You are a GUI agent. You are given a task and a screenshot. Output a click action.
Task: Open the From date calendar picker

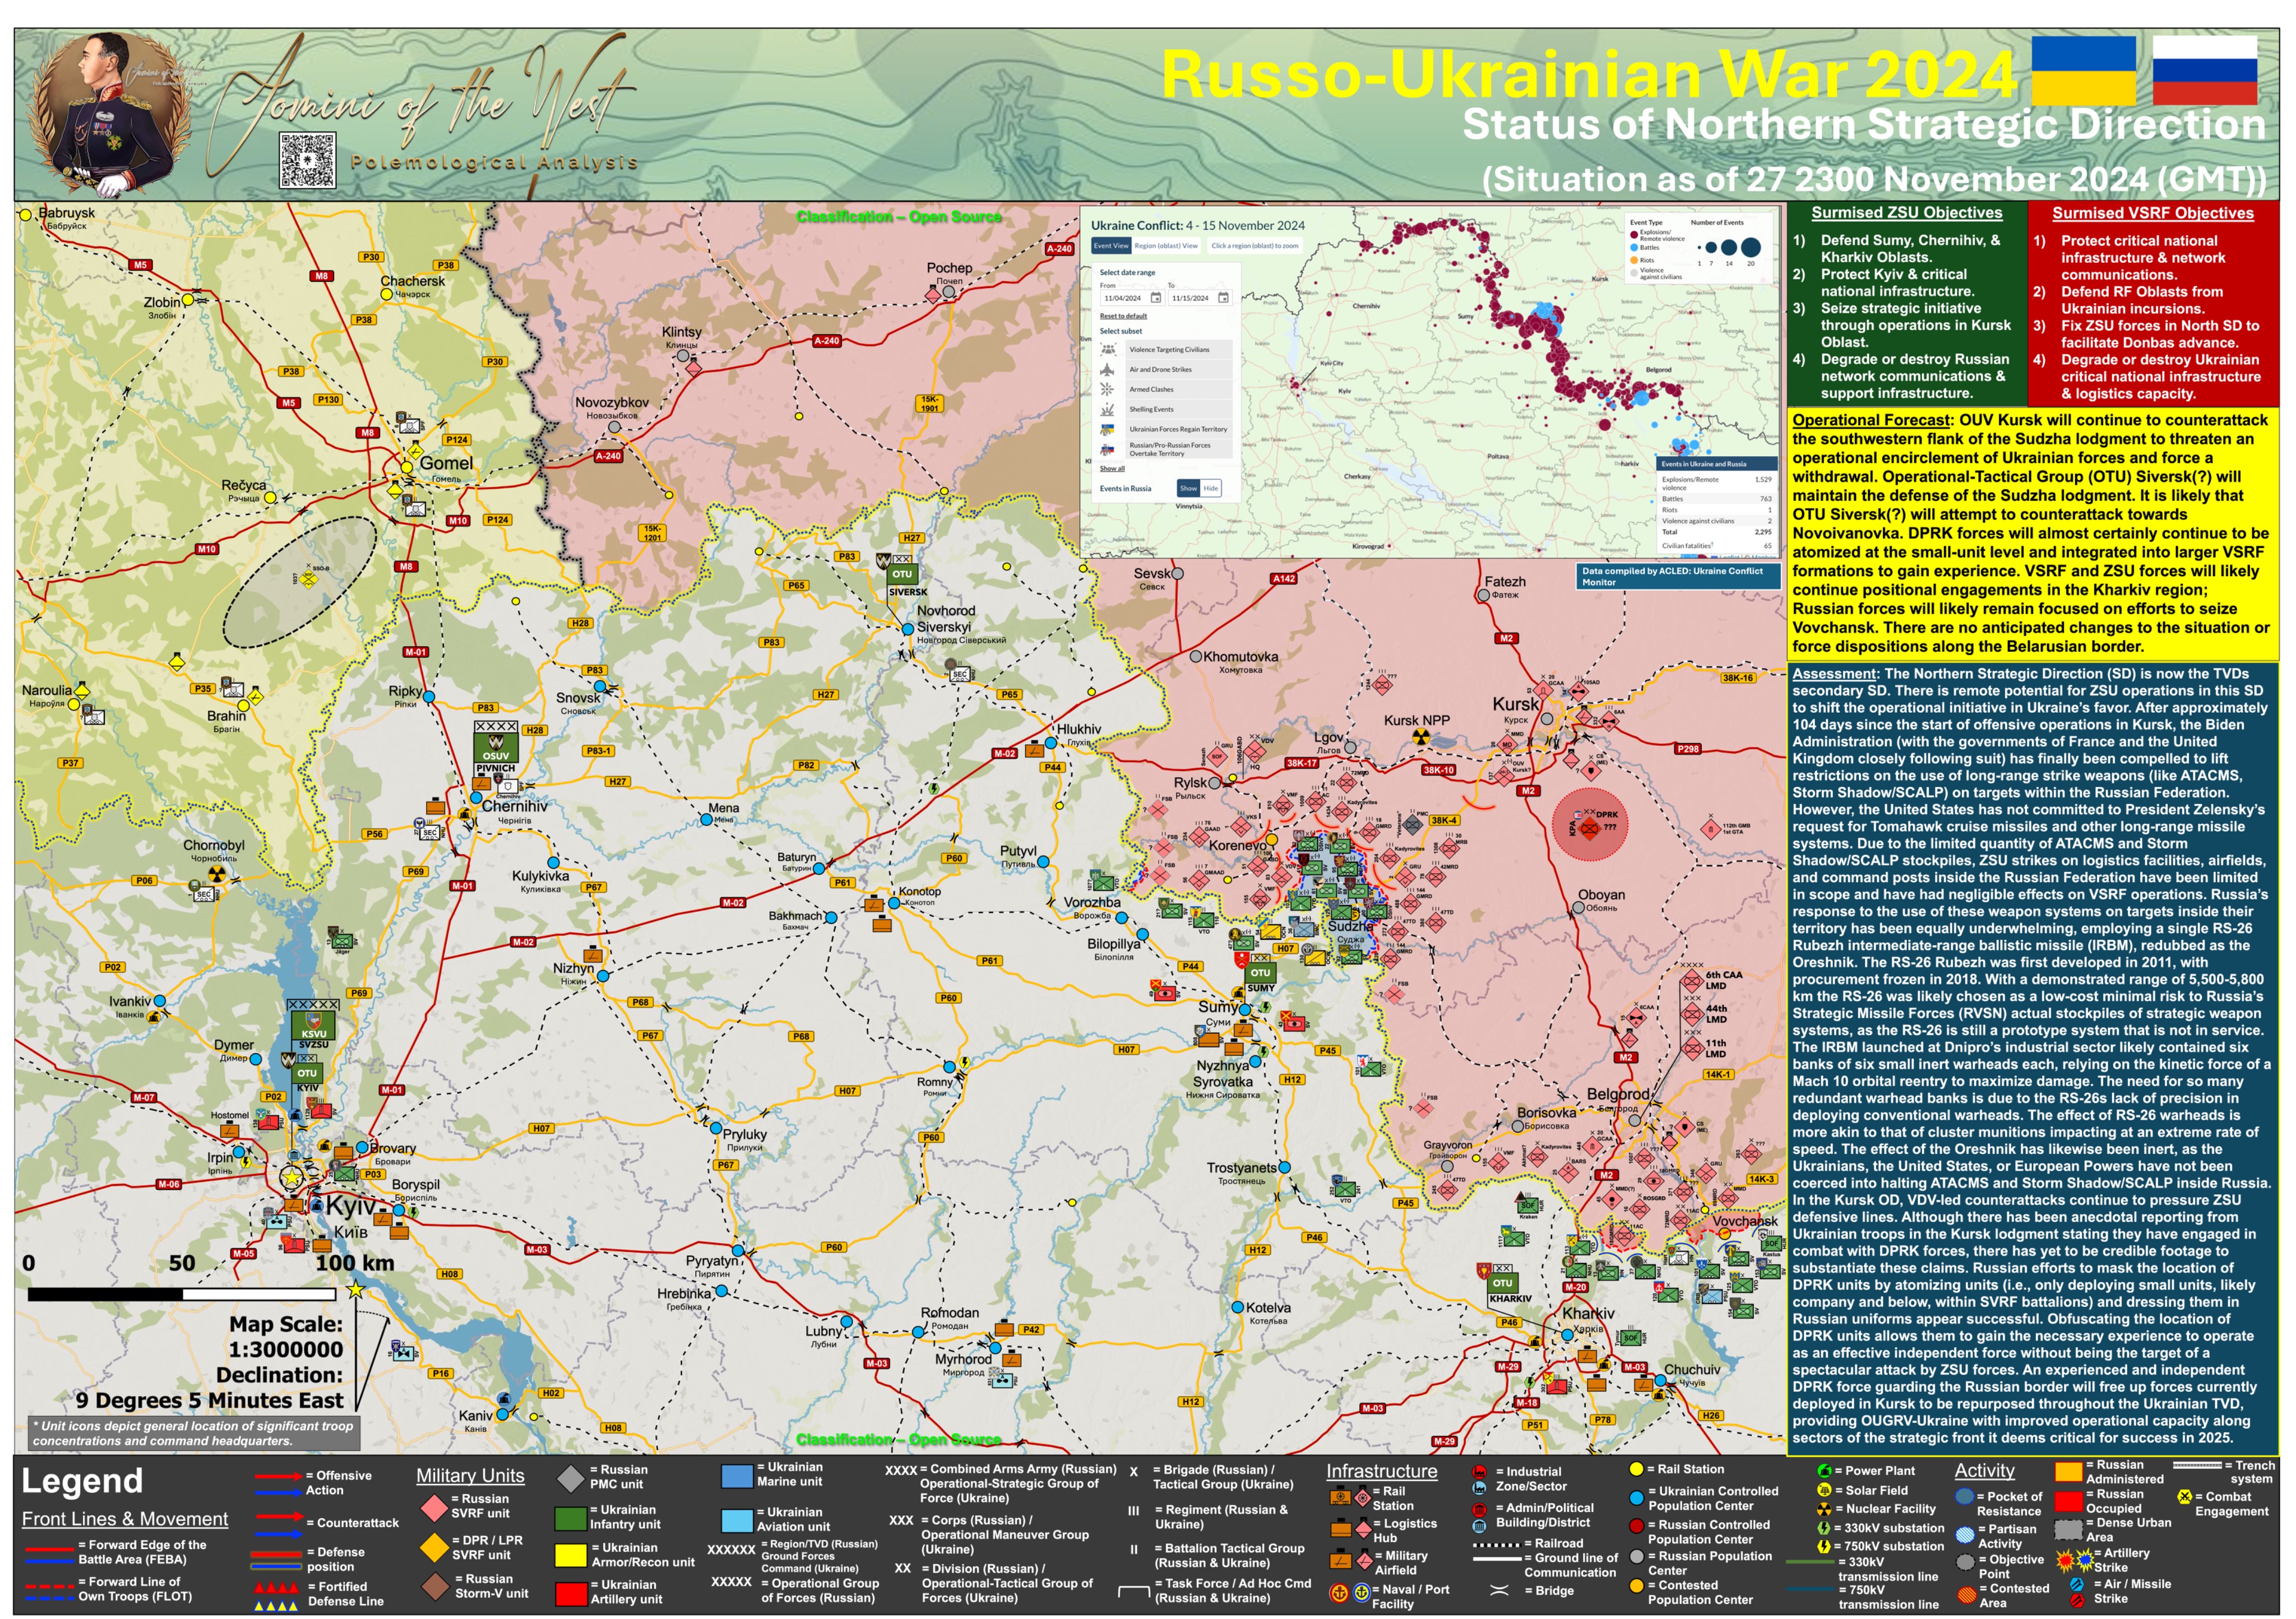point(1156,298)
